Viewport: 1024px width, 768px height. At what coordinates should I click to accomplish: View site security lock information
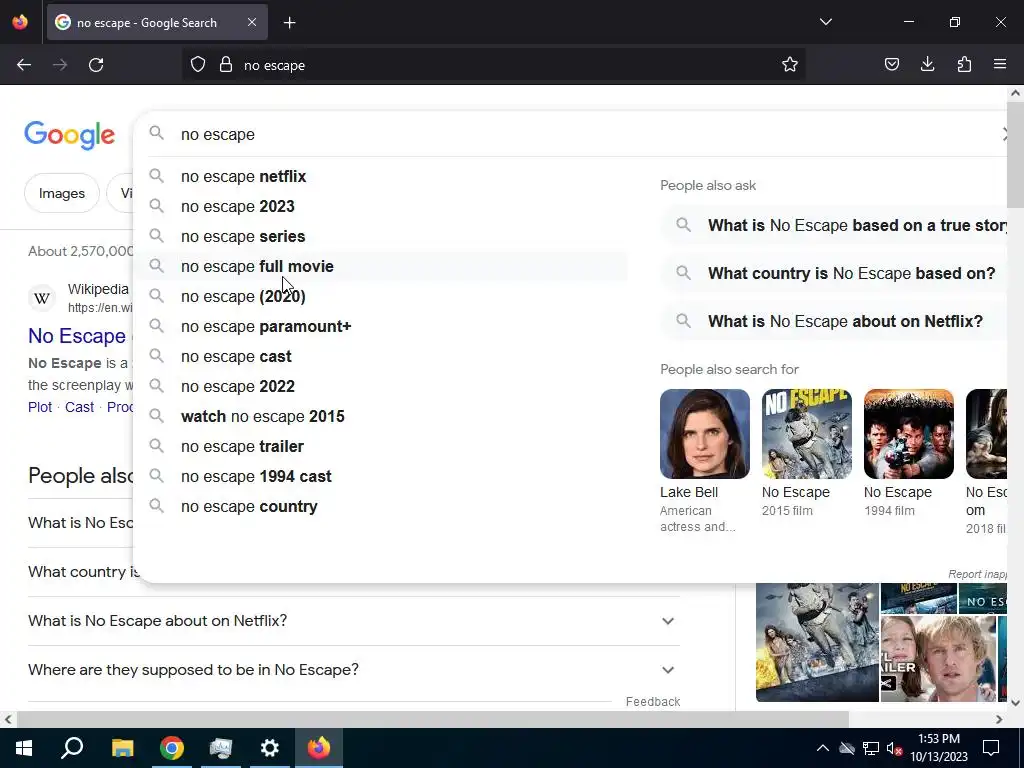point(226,65)
